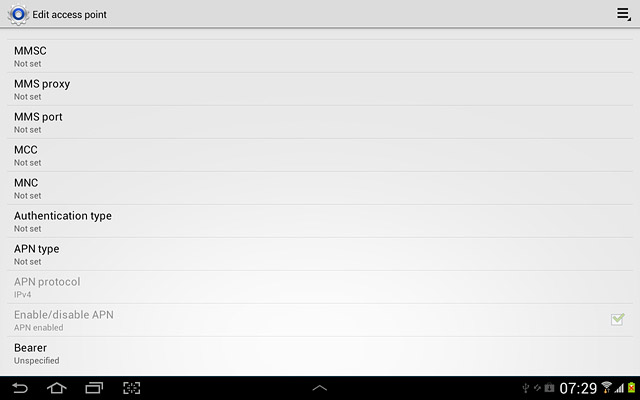The width and height of the screenshot is (640, 400).
Task: Edit the MNC value
Action: coord(320,189)
